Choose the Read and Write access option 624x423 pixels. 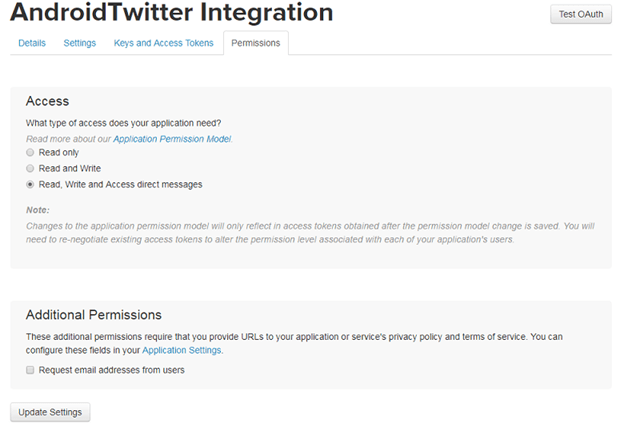point(30,169)
